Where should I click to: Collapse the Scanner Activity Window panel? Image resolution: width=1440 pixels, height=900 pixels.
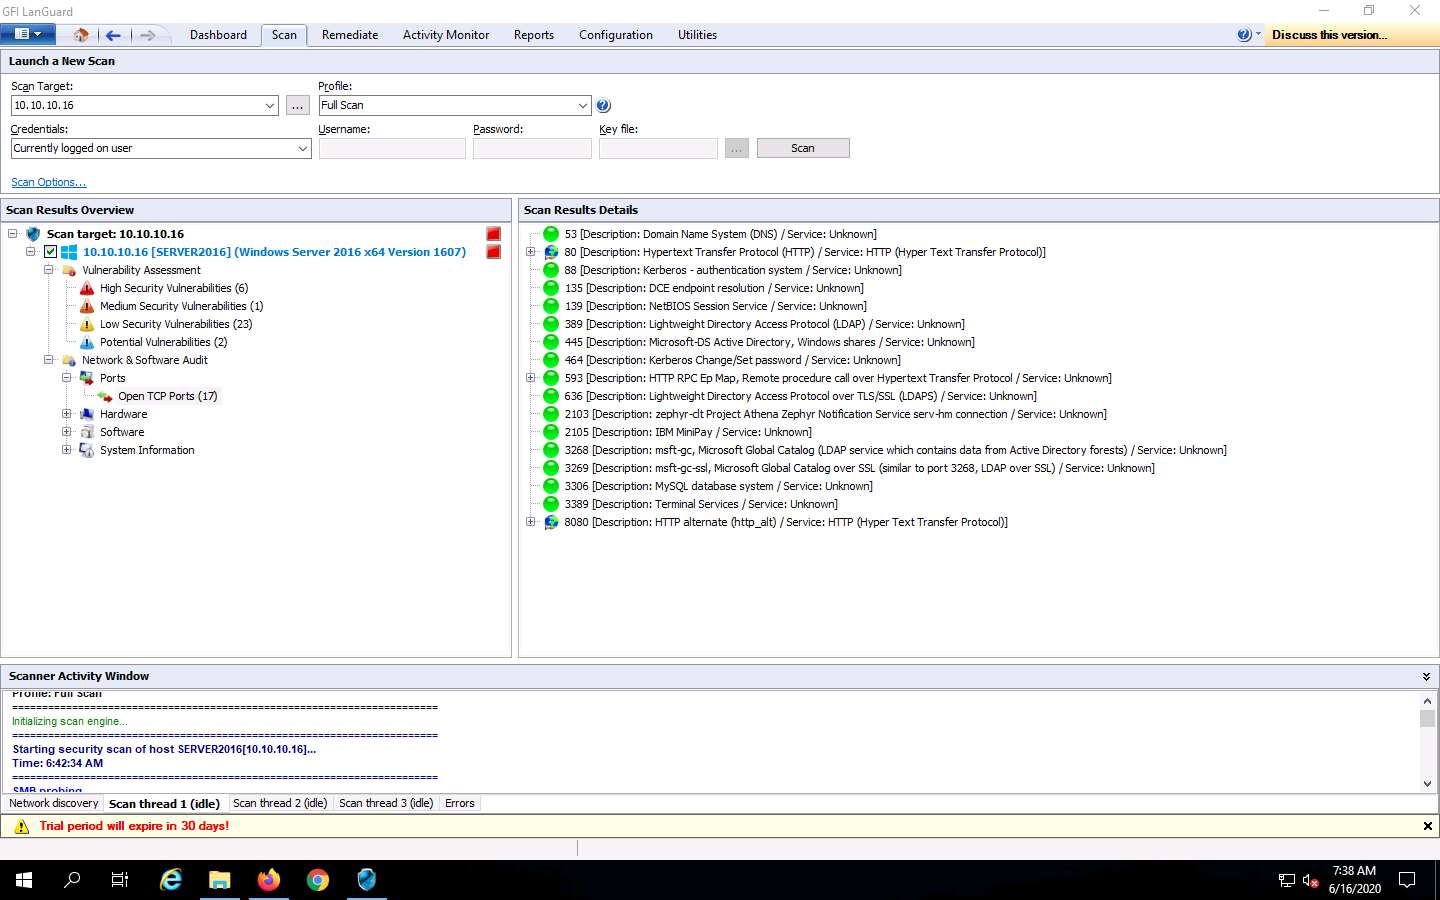(1426, 677)
